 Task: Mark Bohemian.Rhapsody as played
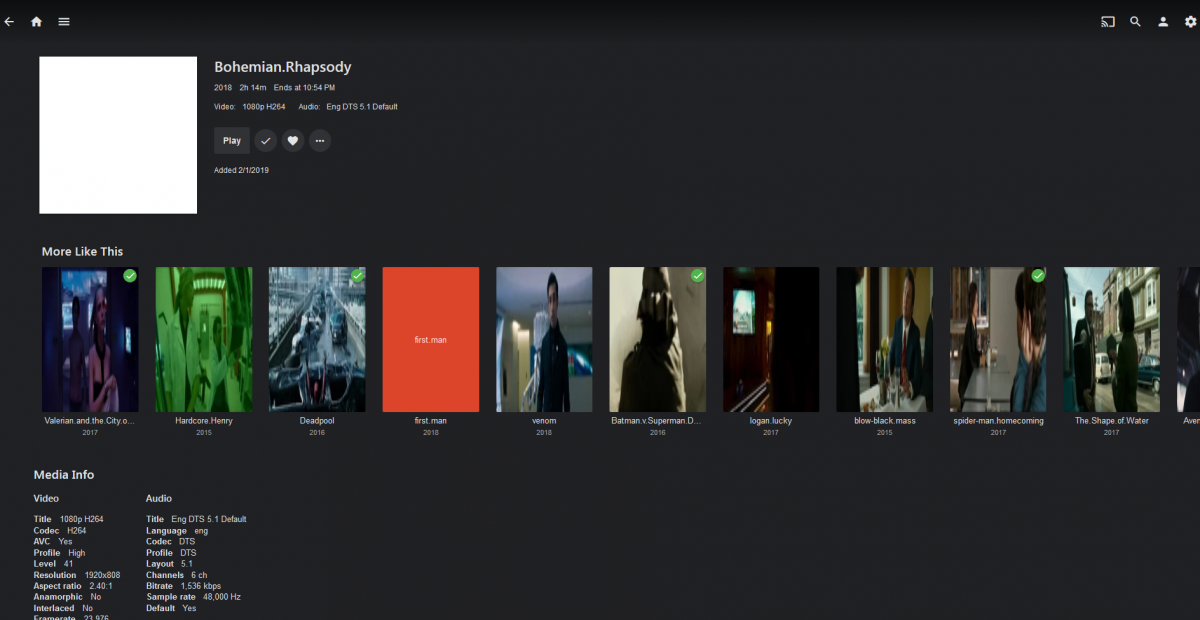tap(265, 141)
